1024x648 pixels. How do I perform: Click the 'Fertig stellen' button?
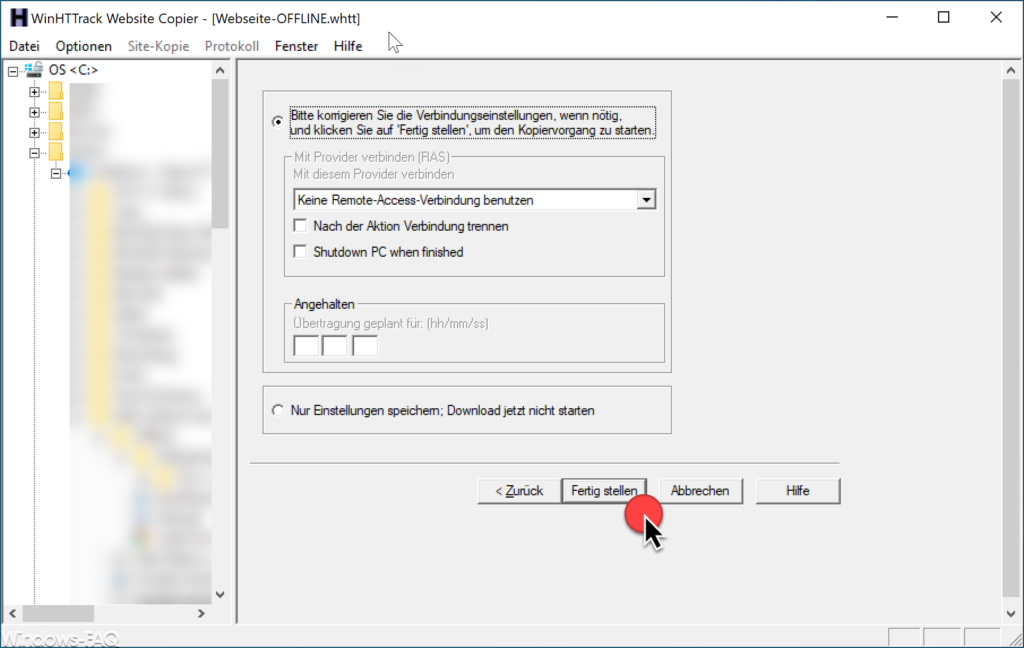click(604, 491)
